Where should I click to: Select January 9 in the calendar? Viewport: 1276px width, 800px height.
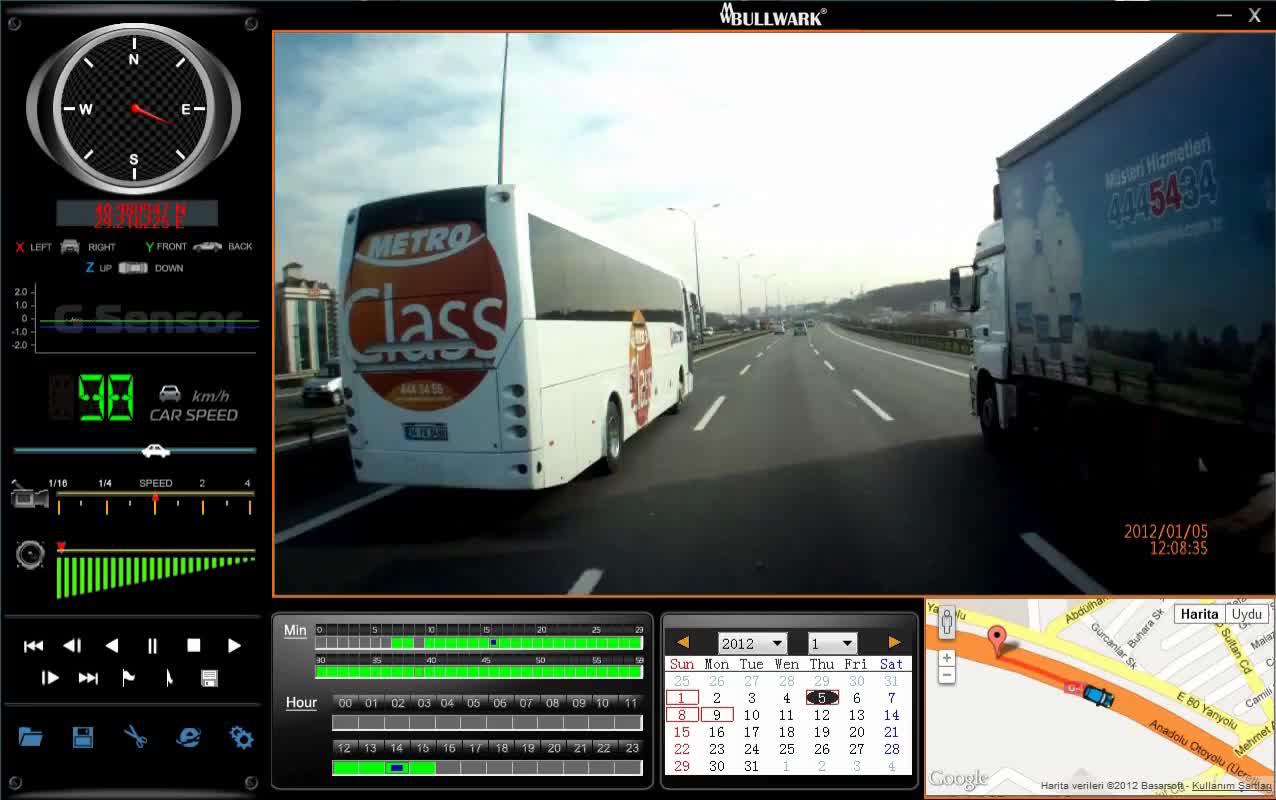click(717, 715)
